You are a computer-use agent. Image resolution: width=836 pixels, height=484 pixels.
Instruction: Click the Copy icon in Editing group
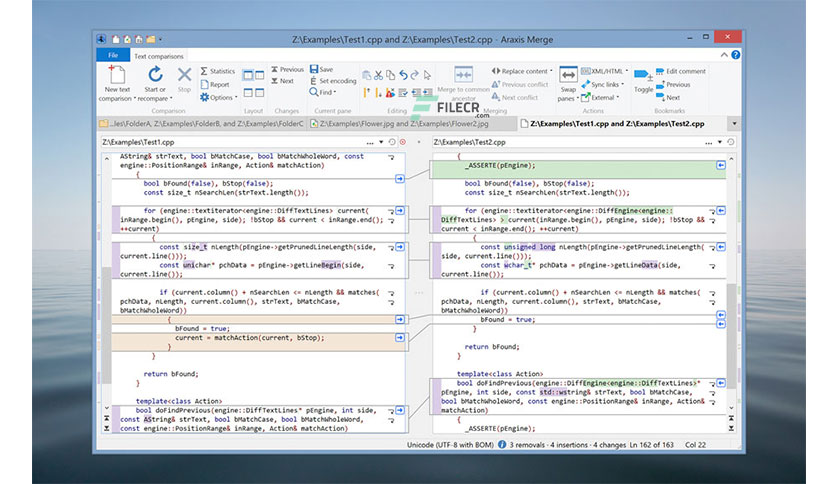pyautogui.click(x=391, y=75)
